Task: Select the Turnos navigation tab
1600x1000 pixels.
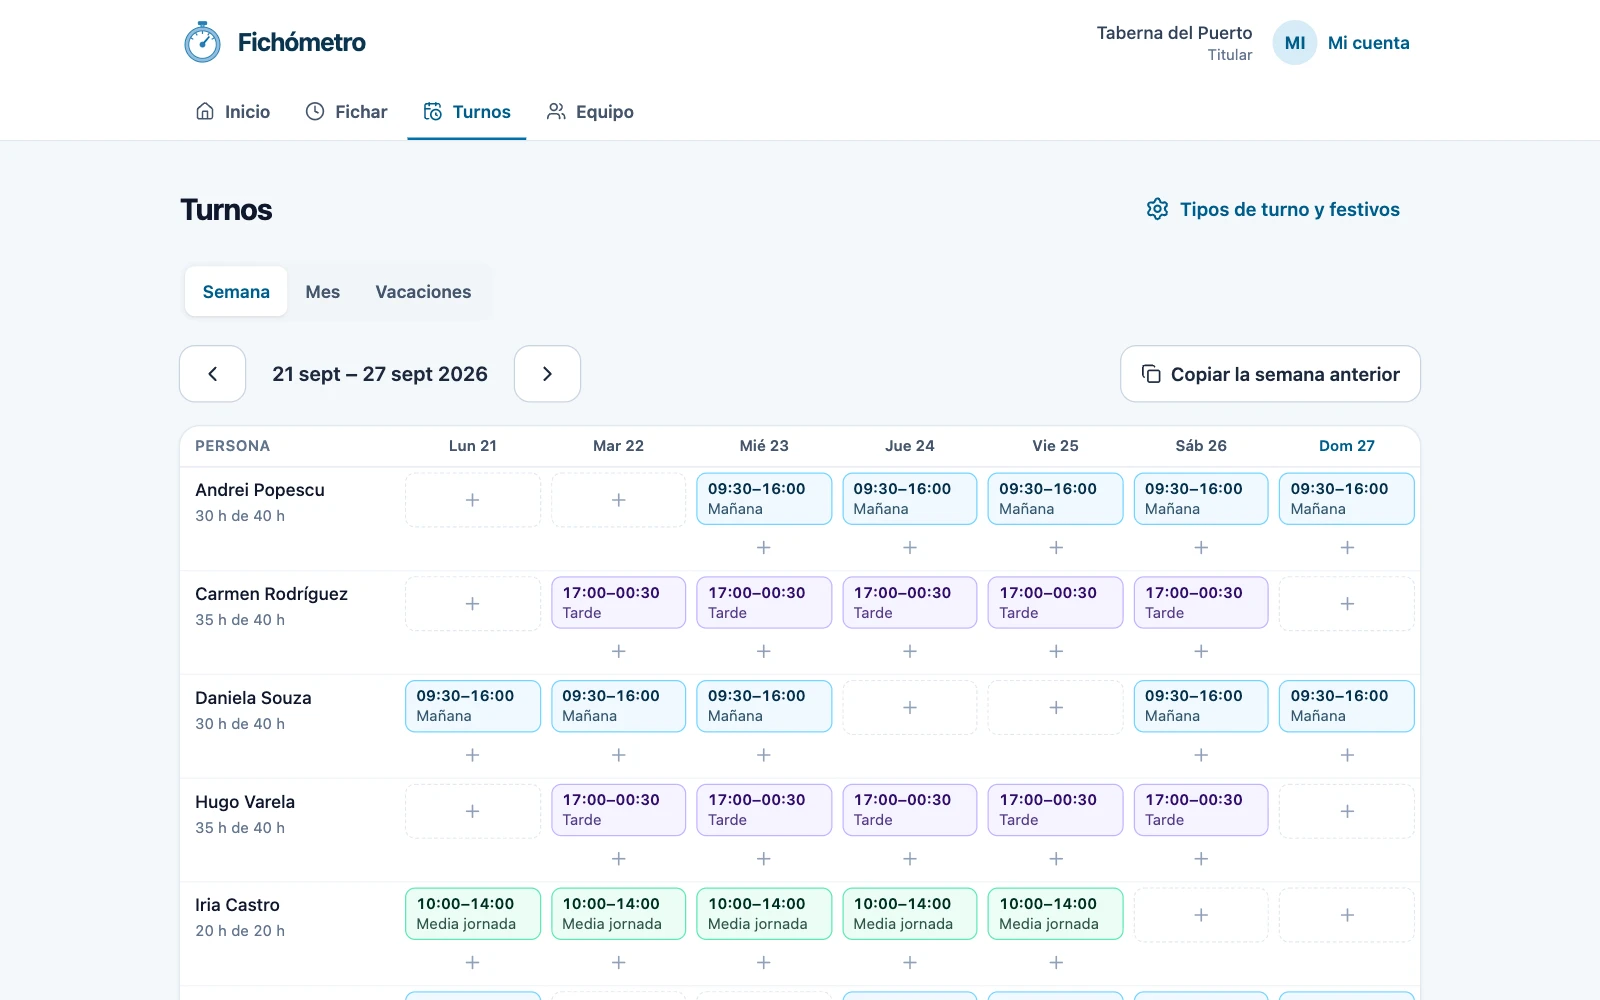Action: (x=467, y=112)
